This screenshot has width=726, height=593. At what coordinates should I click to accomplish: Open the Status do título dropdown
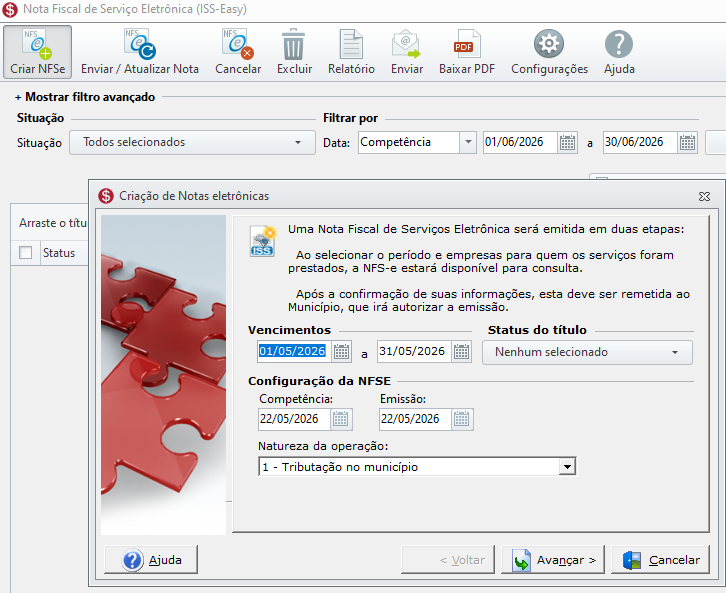(587, 352)
